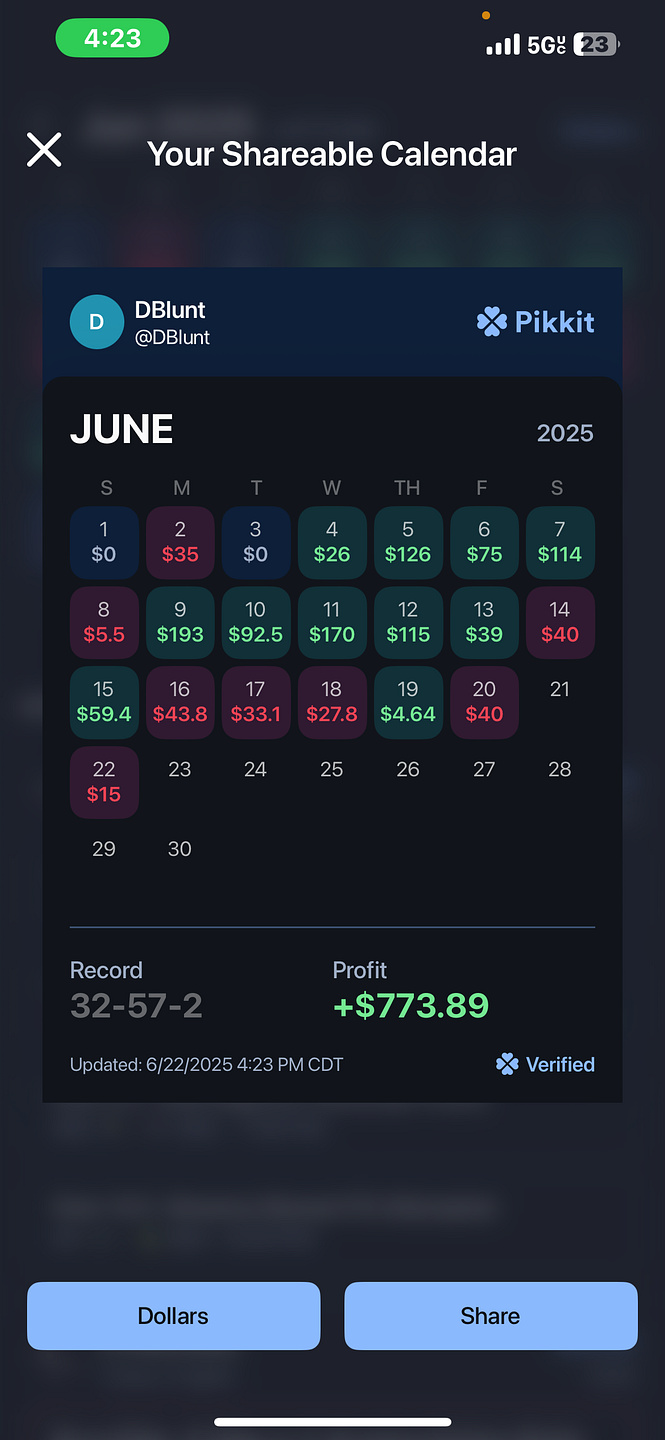The height and width of the screenshot is (1440, 665).
Task: Tap the +$773.89 profit total
Action: [411, 1005]
